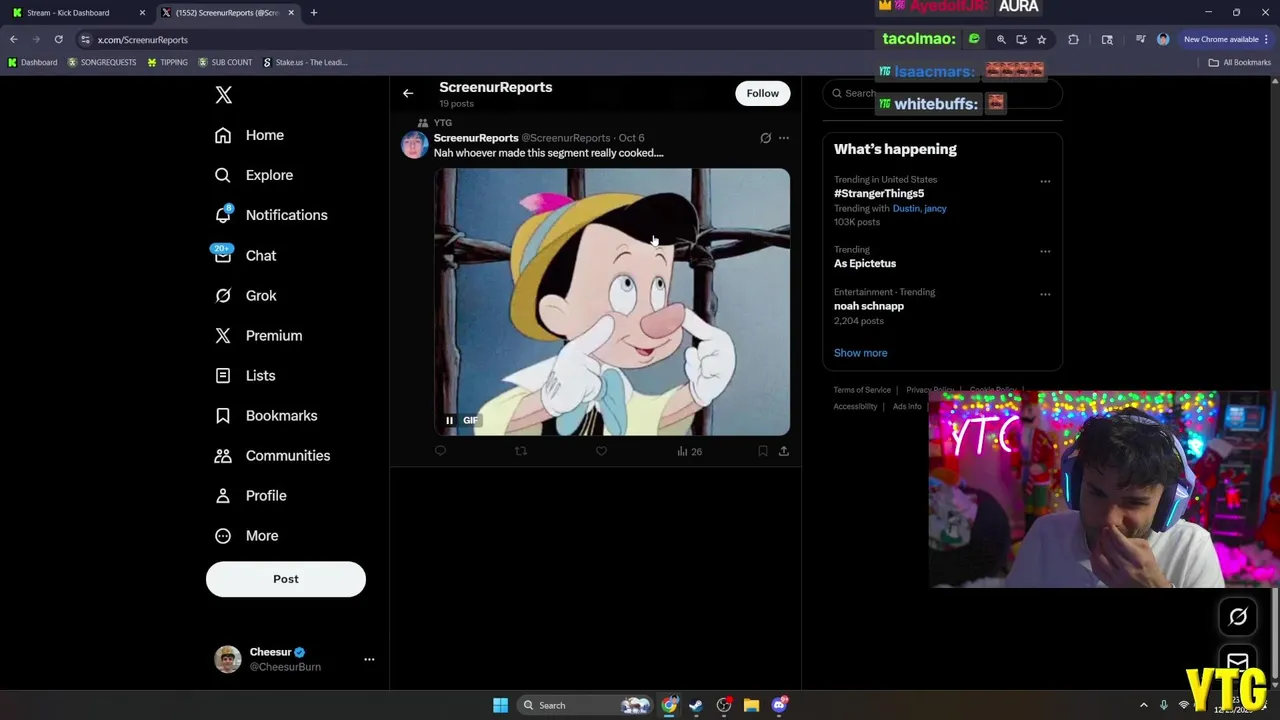The image size is (1280, 720).
Task: Click the address bar URL x.com/ScreenurReports
Action: pos(143,40)
